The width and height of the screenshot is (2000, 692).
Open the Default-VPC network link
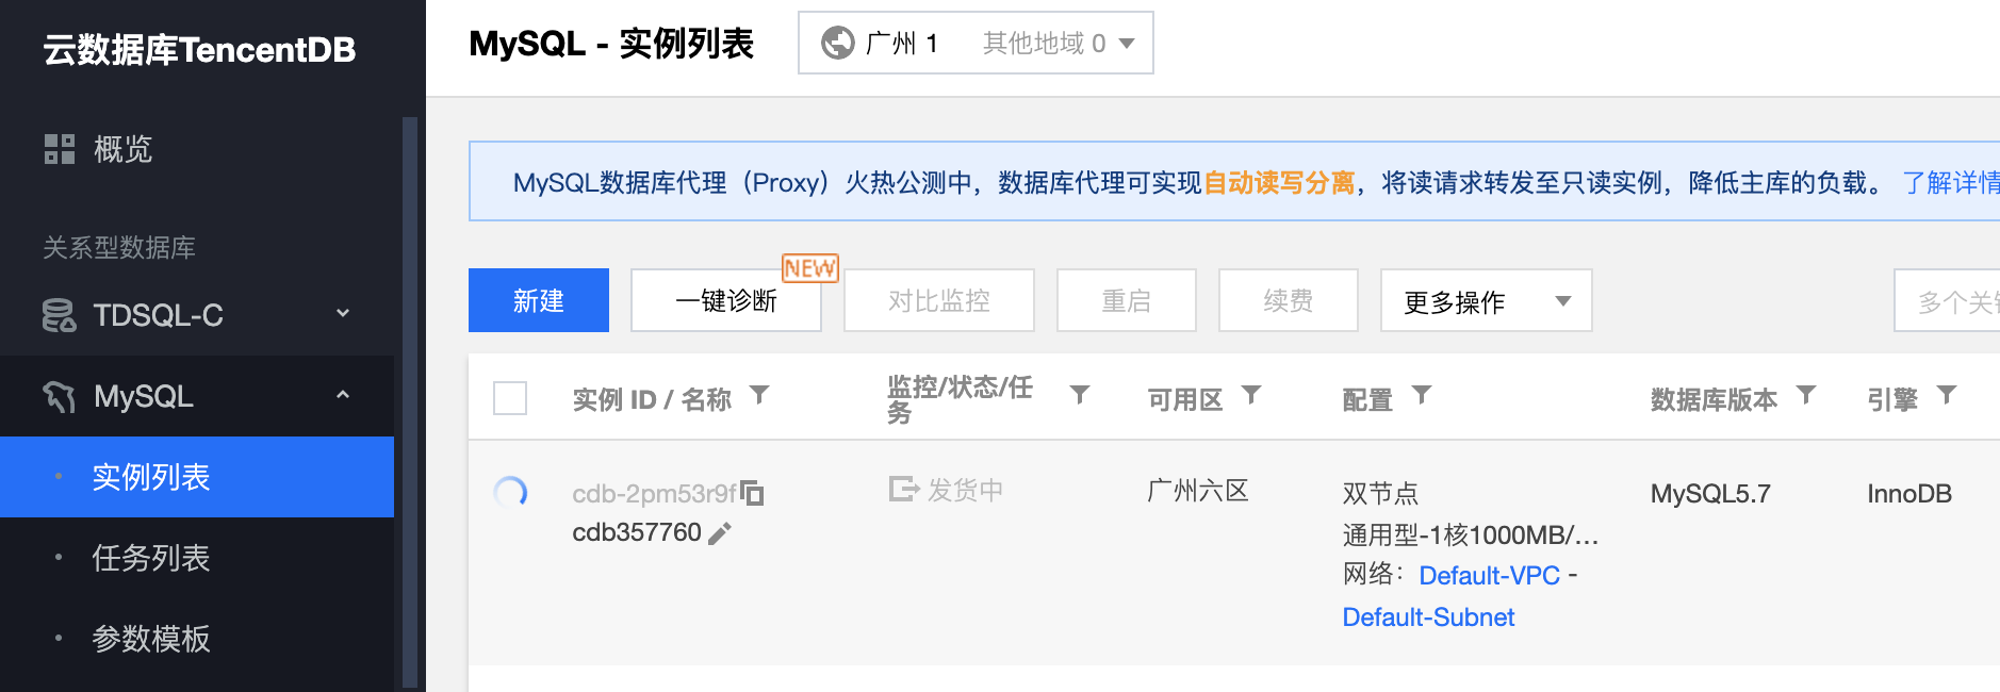1489,576
